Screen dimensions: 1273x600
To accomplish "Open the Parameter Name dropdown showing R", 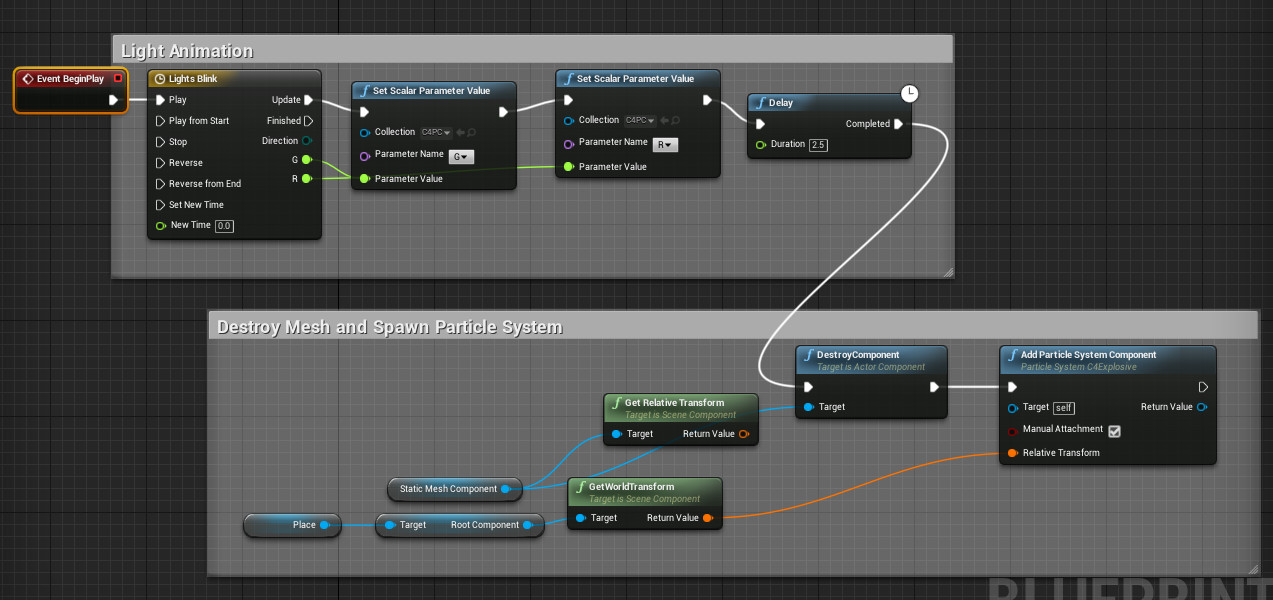I will [x=666, y=144].
